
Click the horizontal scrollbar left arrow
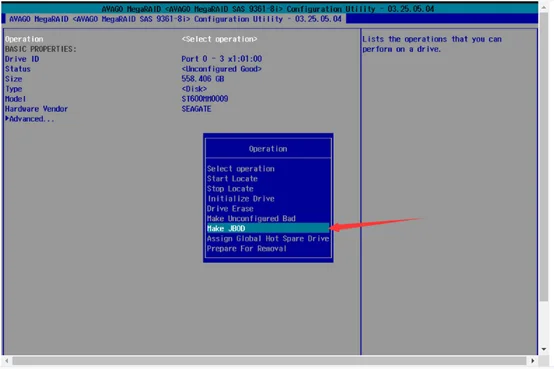(x=6, y=361)
